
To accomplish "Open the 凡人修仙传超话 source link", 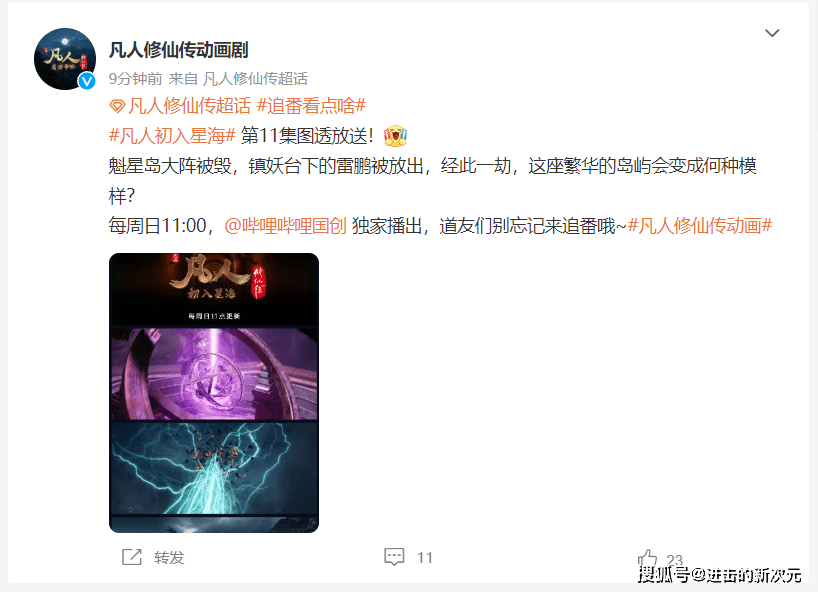I will pyautogui.click(x=255, y=79).
